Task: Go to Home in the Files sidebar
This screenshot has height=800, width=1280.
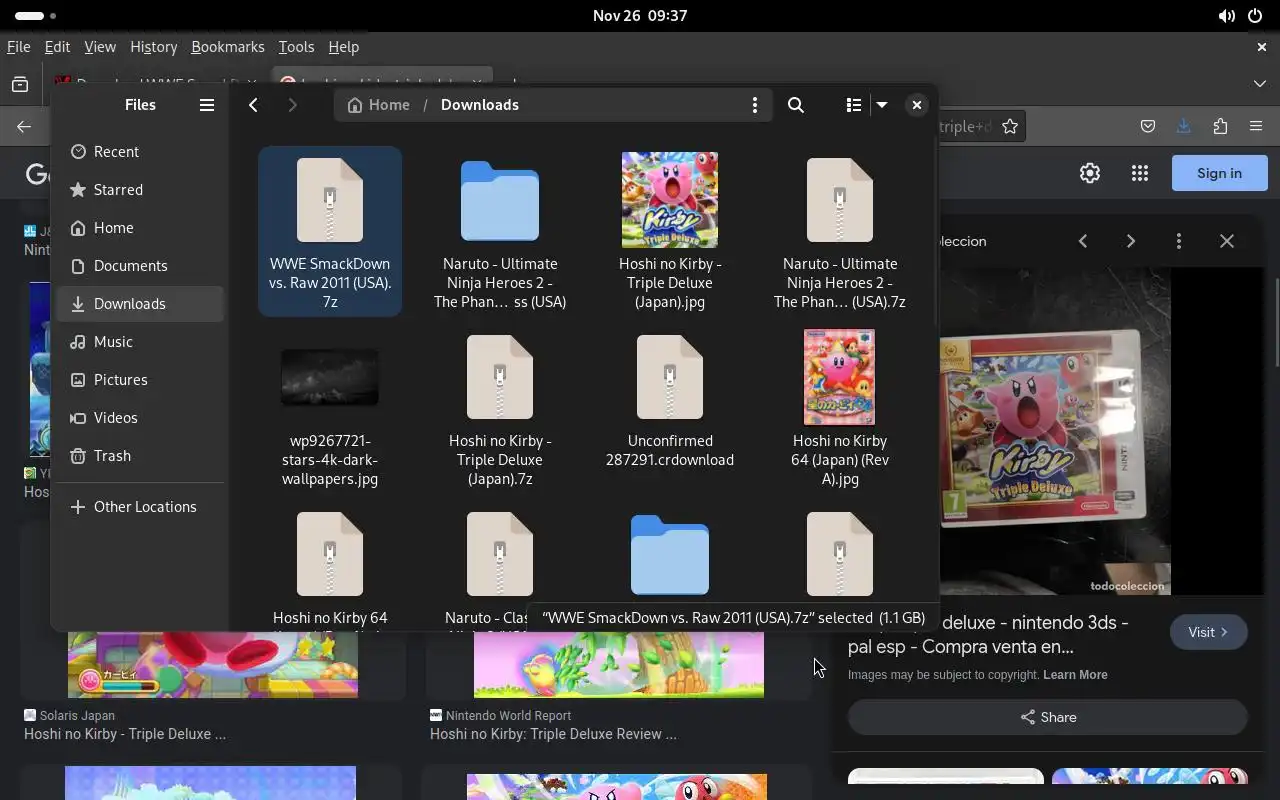Action: [x=140, y=228]
